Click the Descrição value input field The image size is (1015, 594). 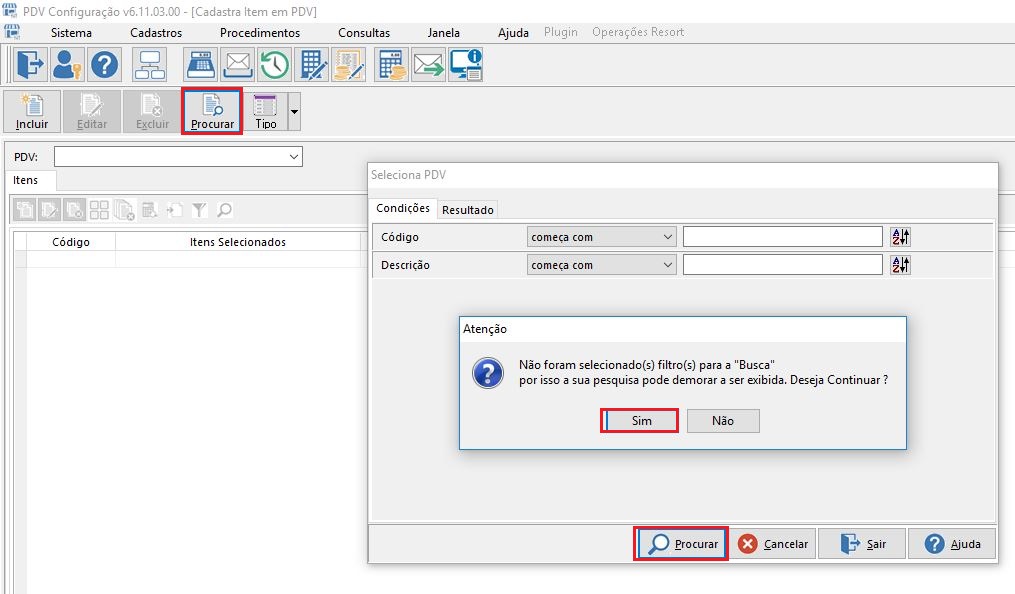pos(783,265)
